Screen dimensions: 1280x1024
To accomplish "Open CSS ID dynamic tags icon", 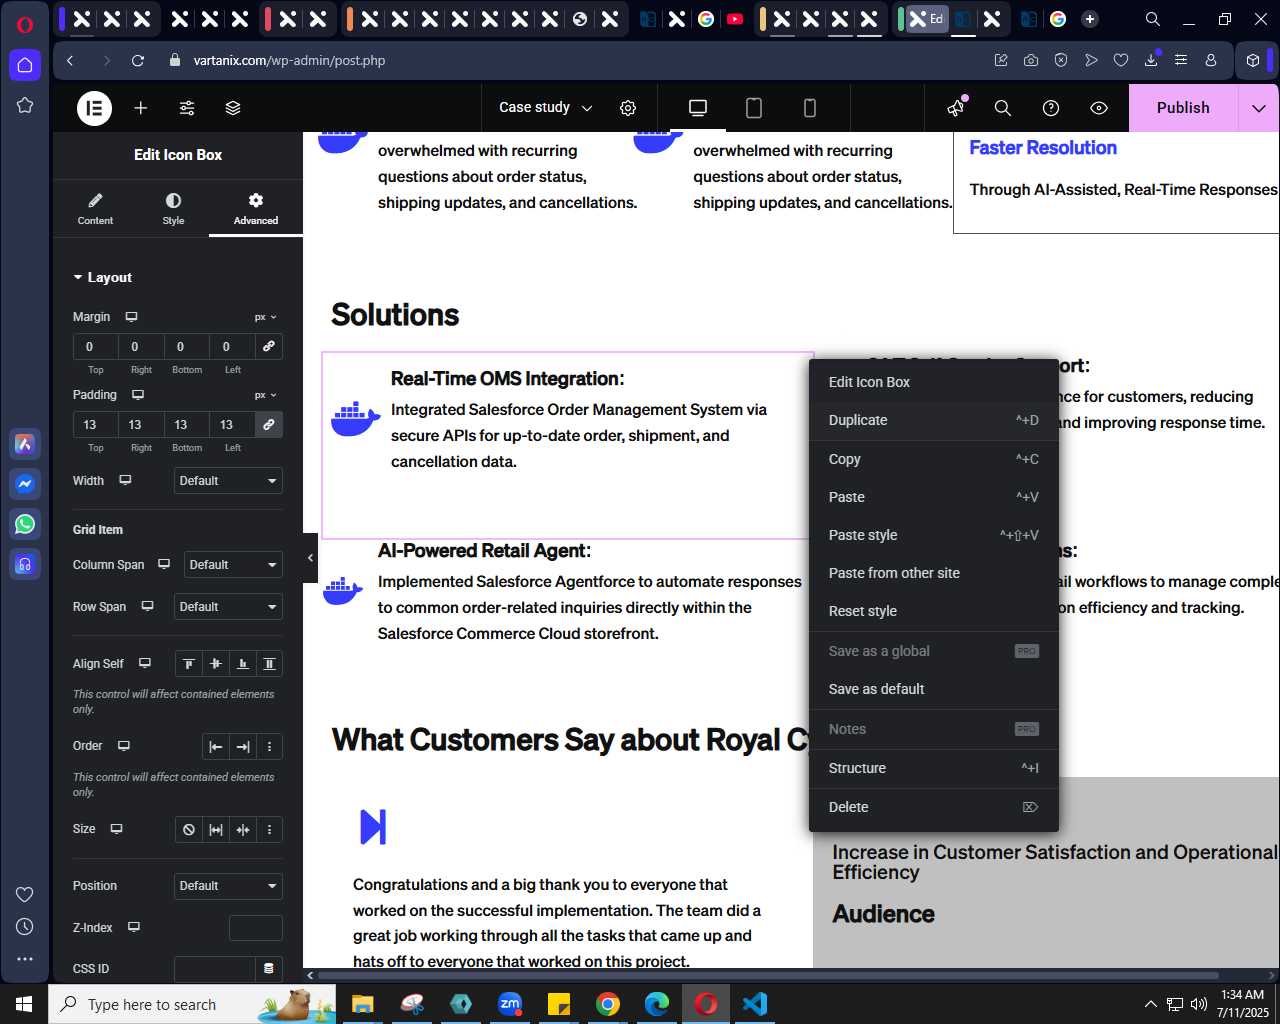I will tap(269, 969).
